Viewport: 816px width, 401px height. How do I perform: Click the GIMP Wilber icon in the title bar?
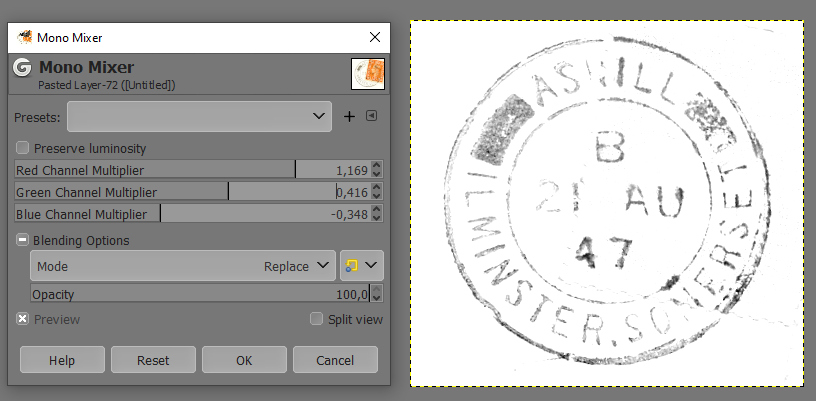tap(24, 37)
